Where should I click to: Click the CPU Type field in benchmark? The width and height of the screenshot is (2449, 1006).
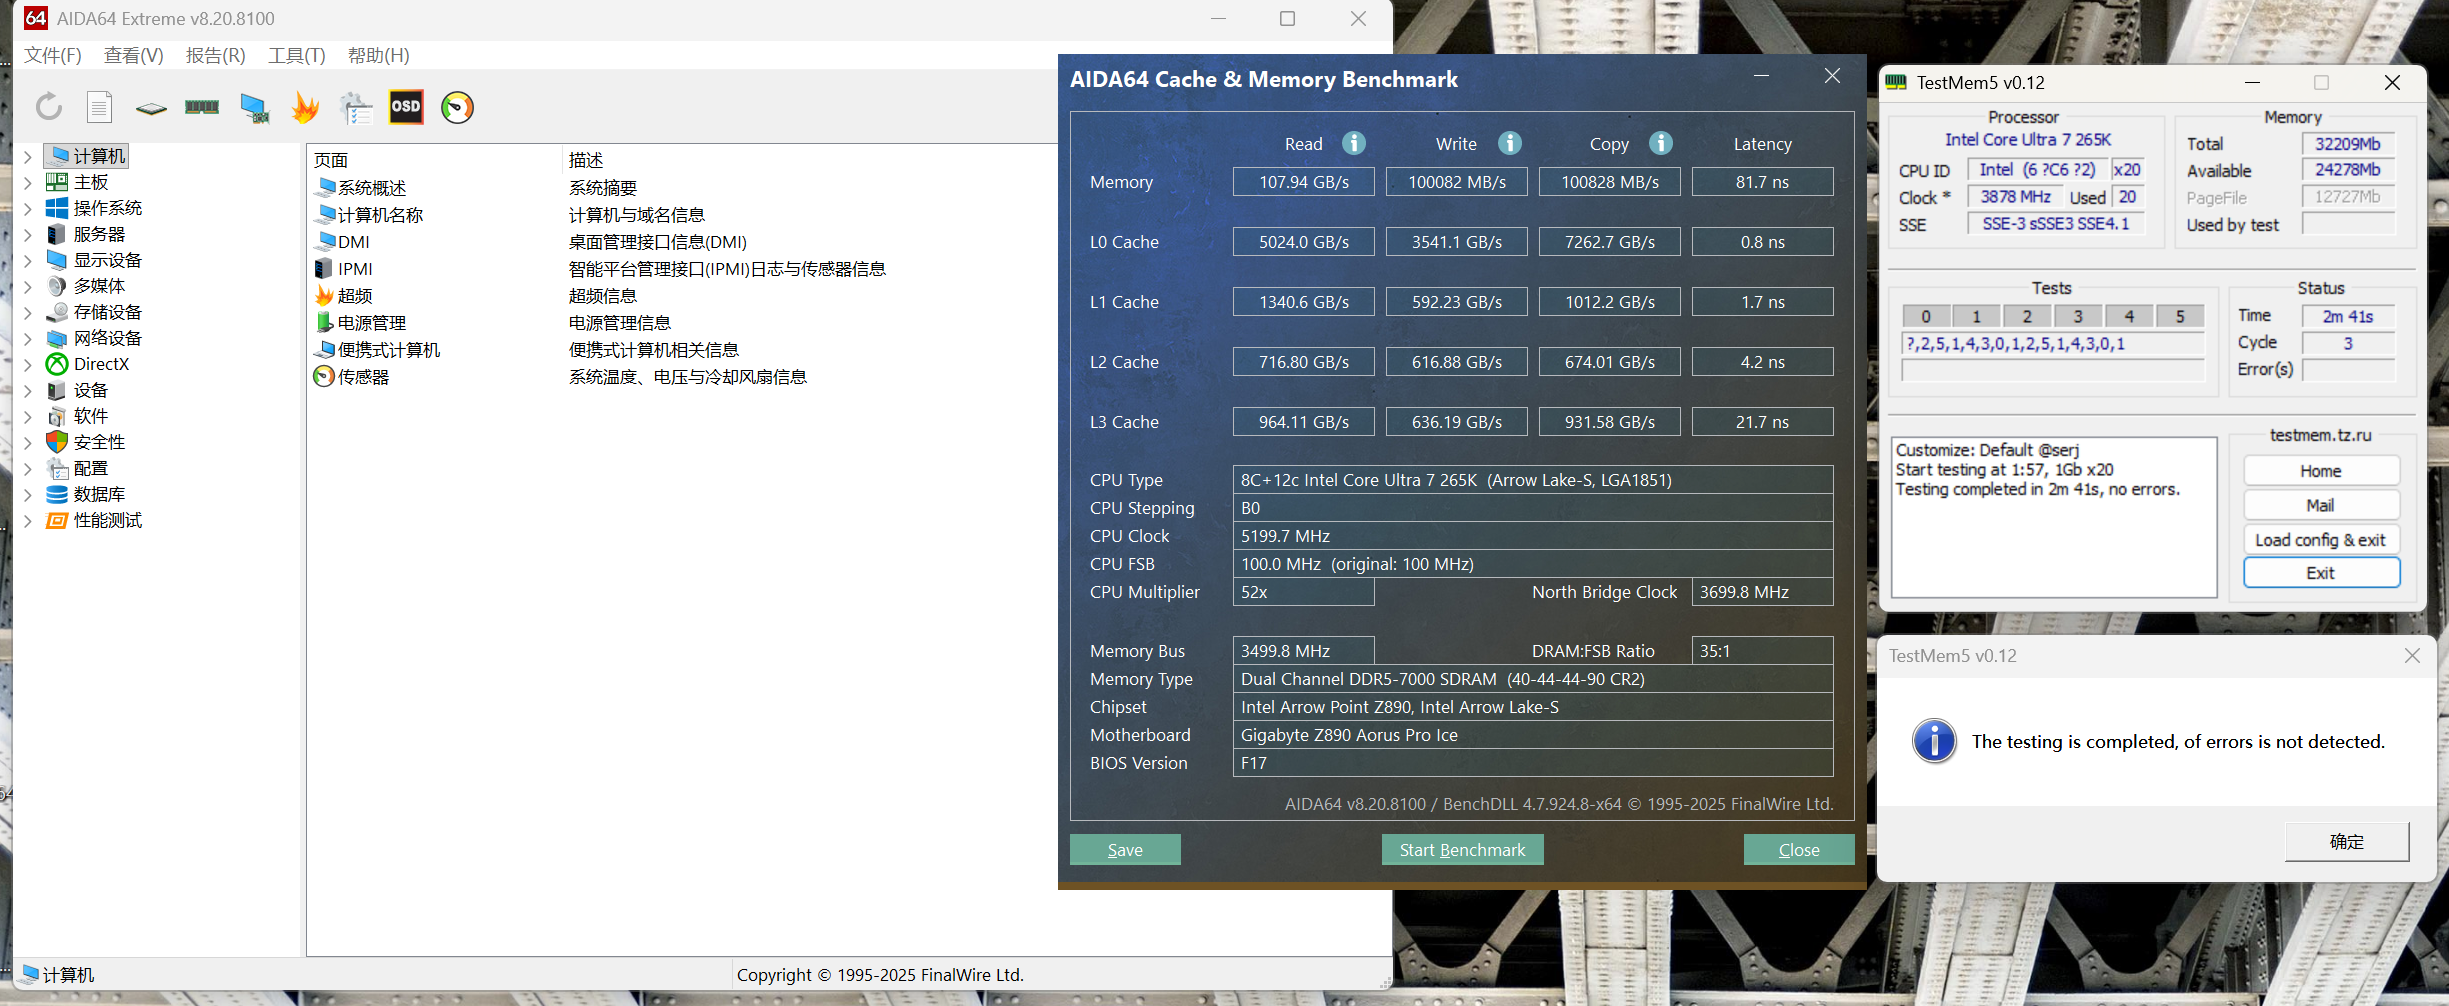tap(1533, 480)
